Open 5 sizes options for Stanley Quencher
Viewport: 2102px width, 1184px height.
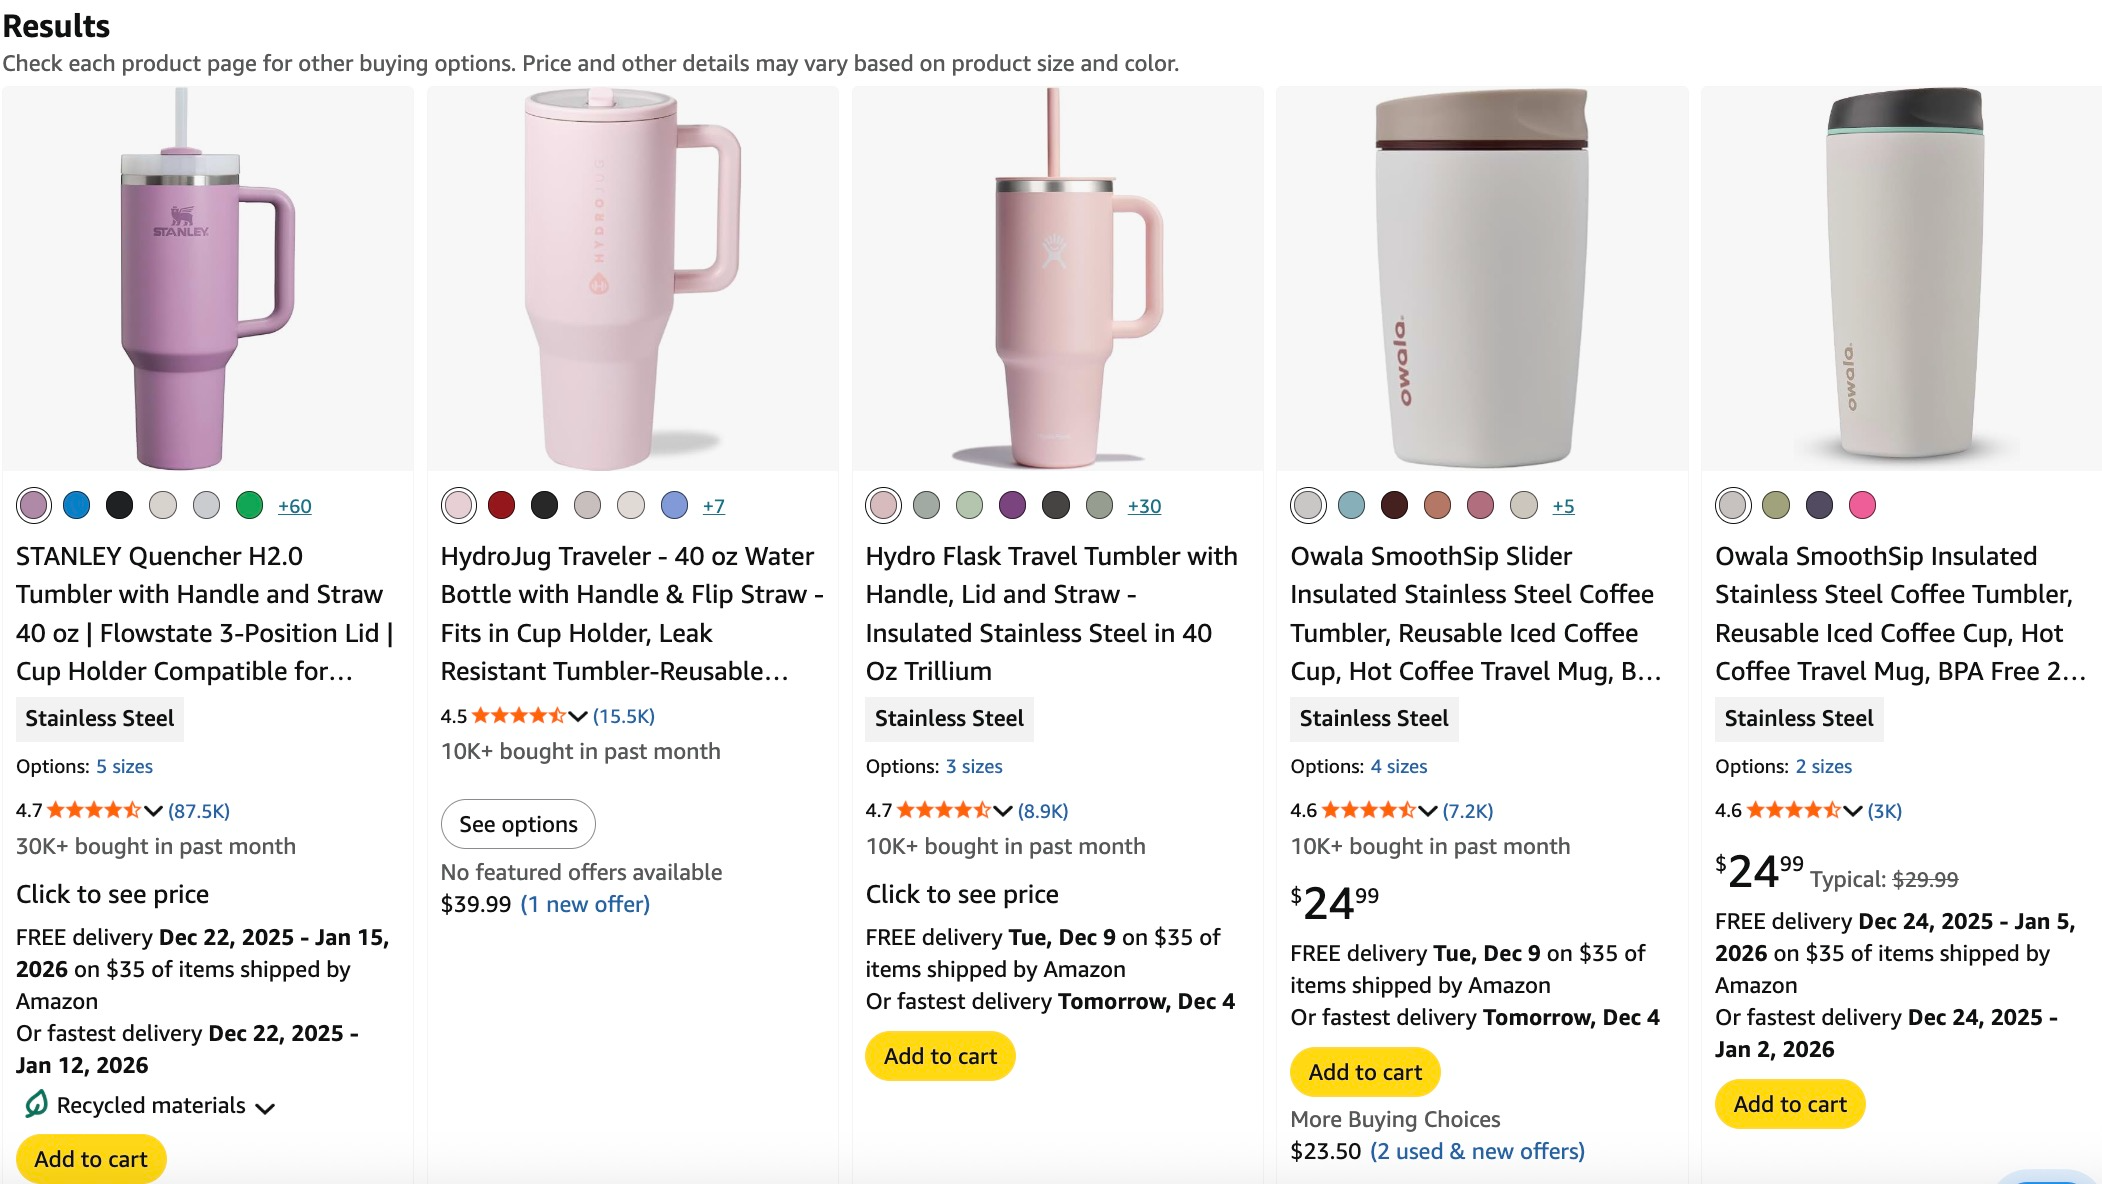124,766
